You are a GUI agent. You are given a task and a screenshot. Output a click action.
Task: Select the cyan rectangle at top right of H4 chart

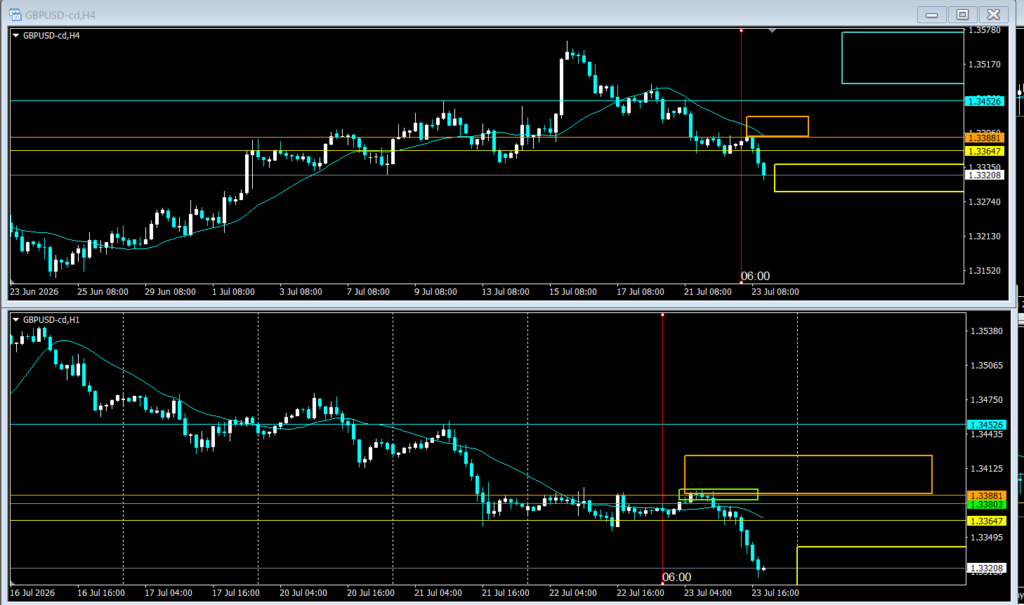903,57
